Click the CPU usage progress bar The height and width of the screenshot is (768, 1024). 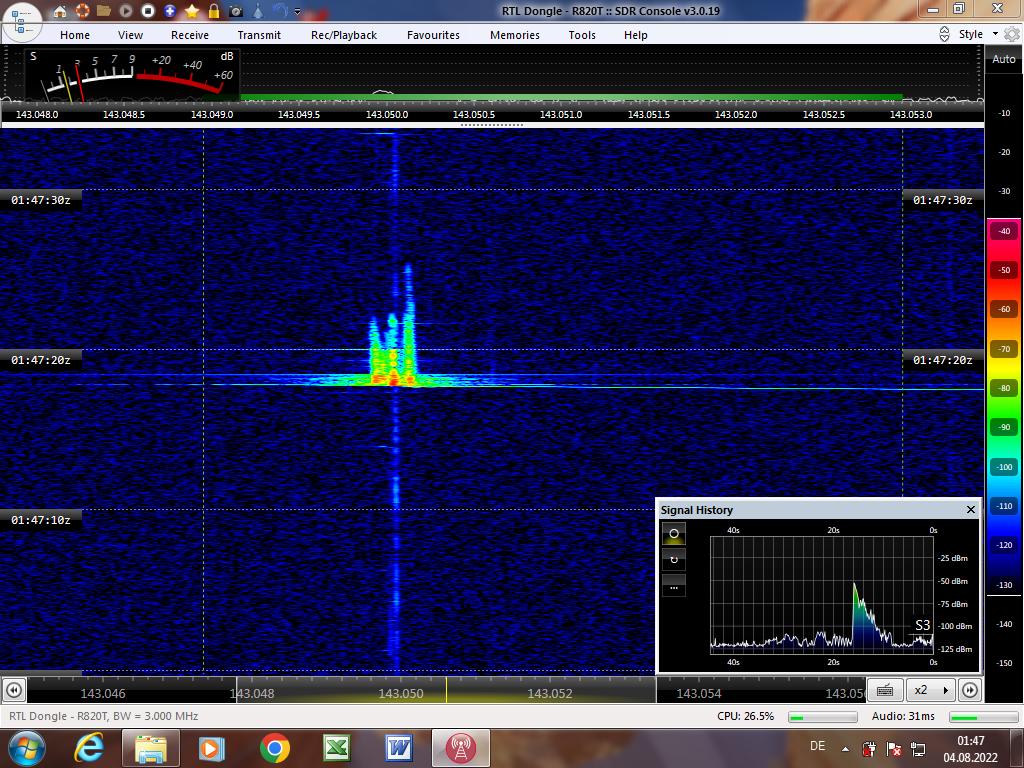[x=822, y=717]
